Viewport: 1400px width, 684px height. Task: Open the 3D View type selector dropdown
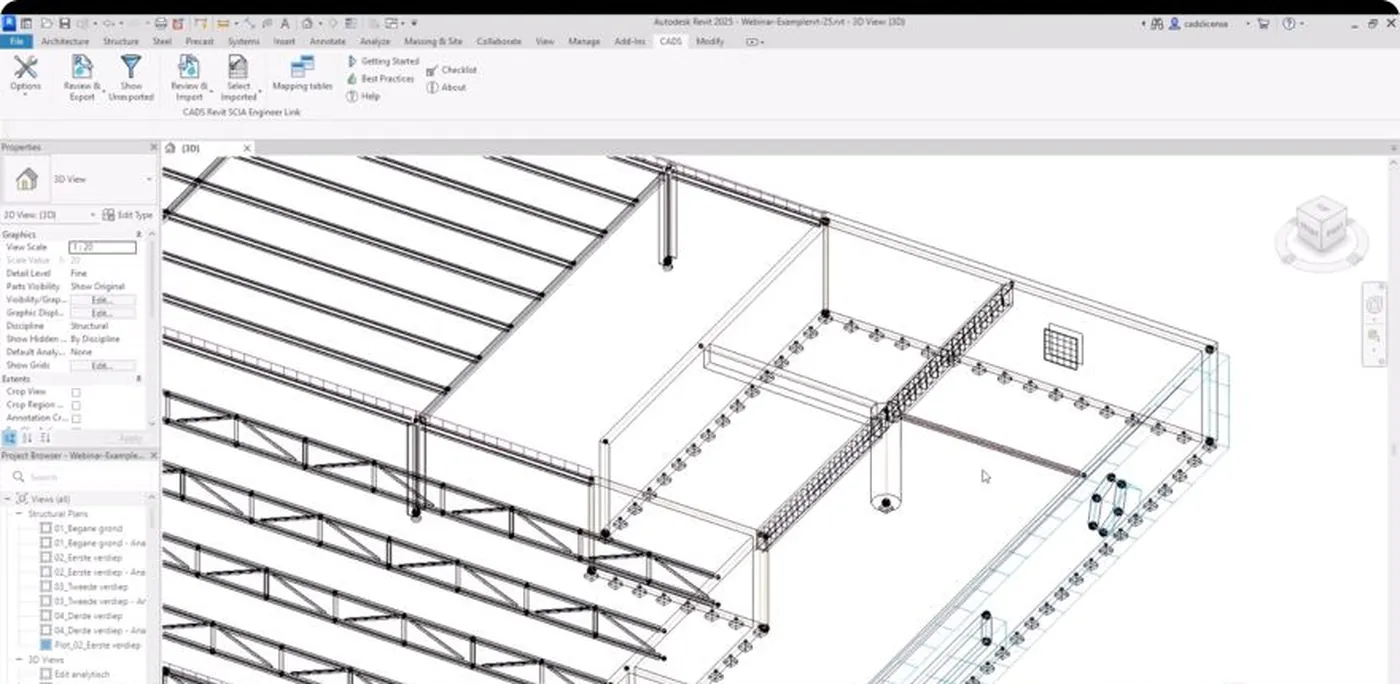coord(150,179)
